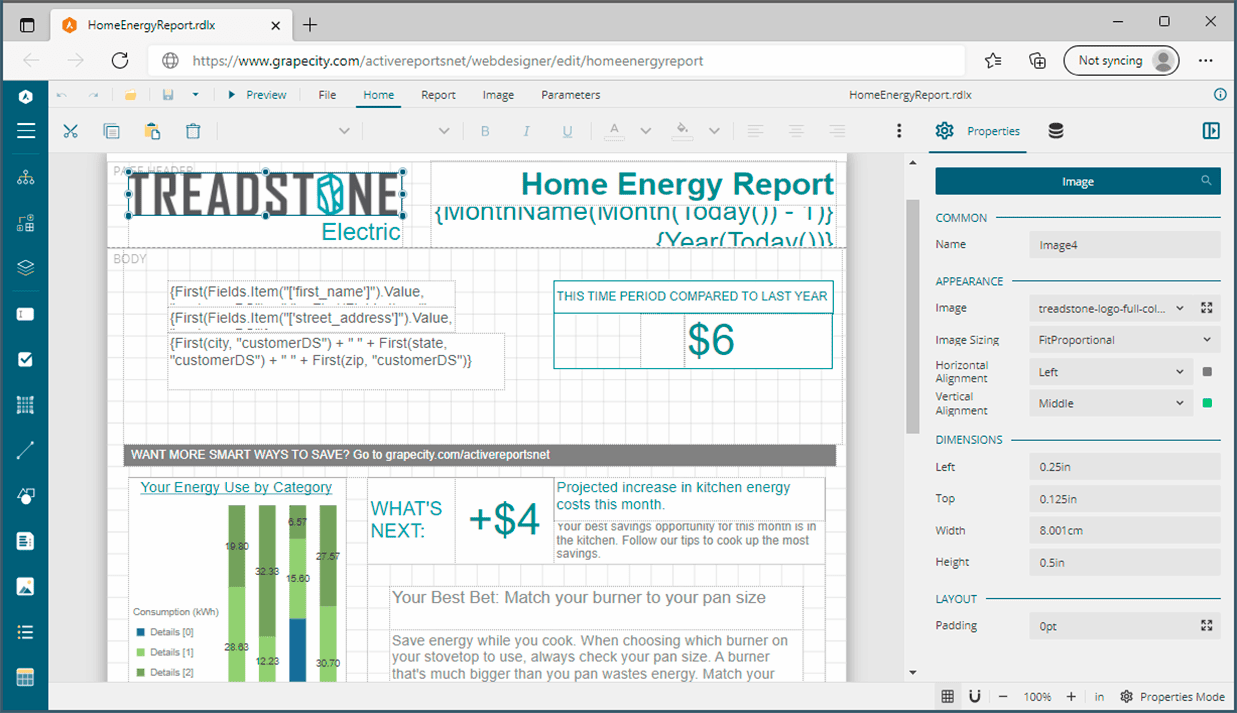This screenshot has width=1237, height=713.
Task: Click the Name field showing Image4
Action: [1125, 244]
